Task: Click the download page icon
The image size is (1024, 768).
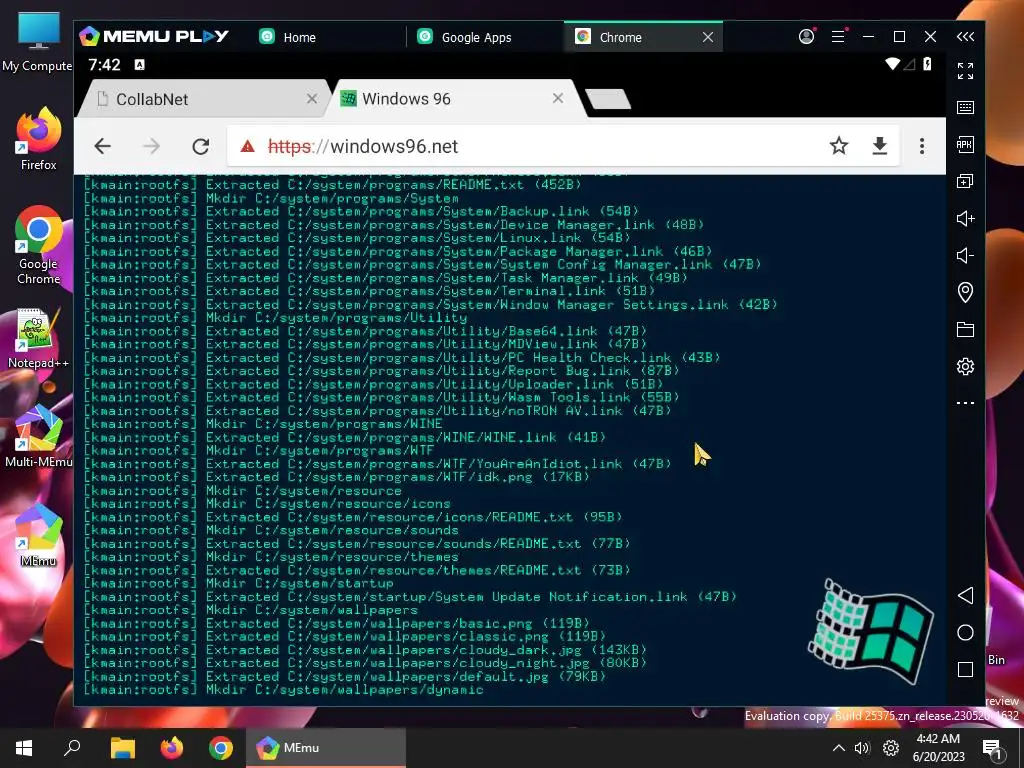Action: point(880,146)
